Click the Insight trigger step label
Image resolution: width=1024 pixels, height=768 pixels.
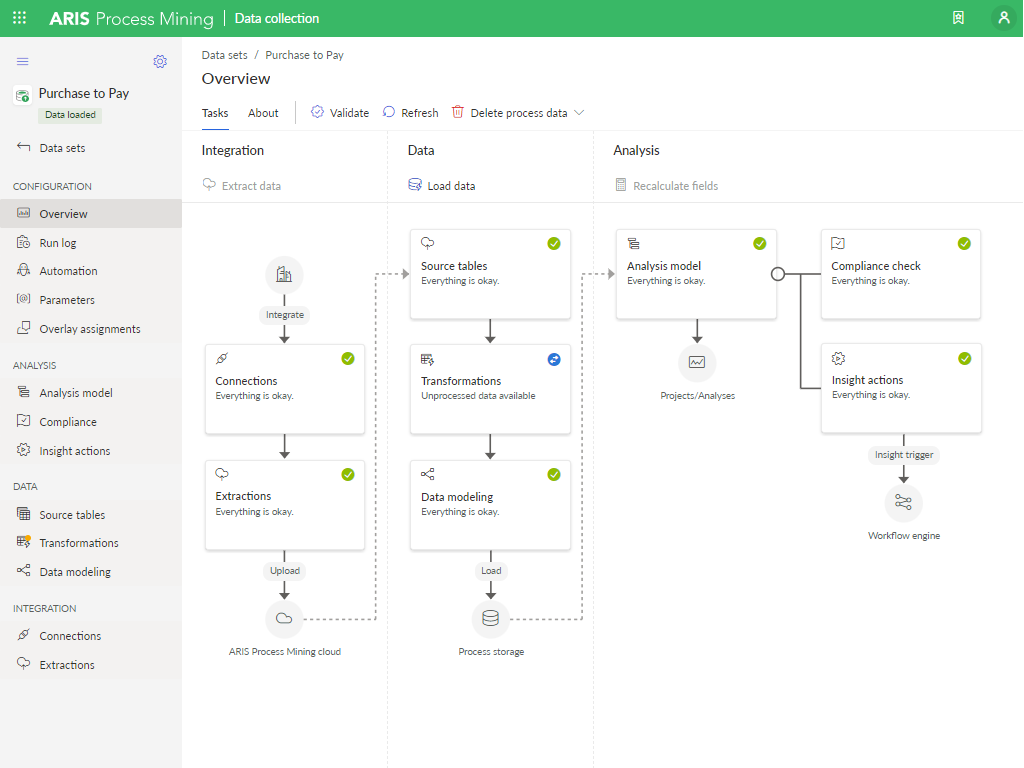pyautogui.click(x=904, y=455)
